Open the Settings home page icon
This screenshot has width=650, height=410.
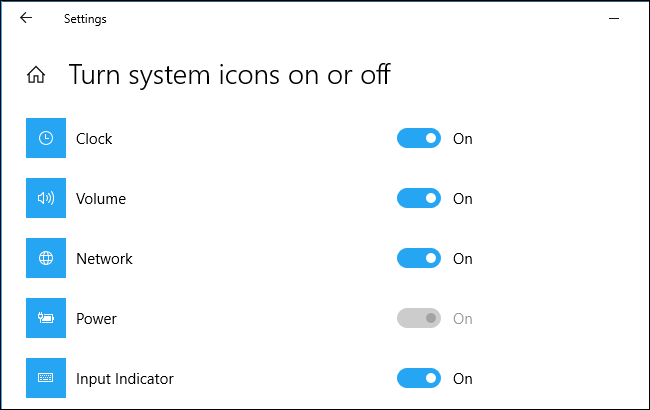pos(36,75)
